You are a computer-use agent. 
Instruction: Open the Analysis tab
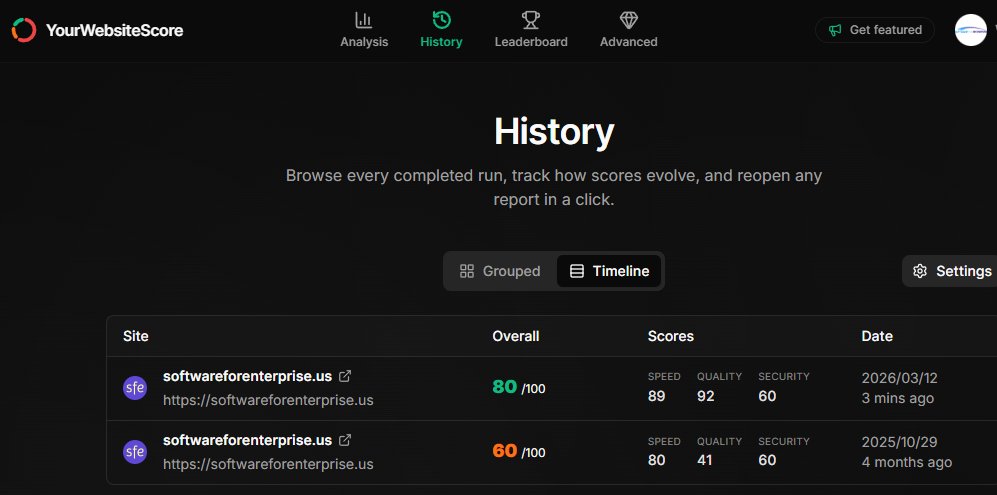[364, 30]
